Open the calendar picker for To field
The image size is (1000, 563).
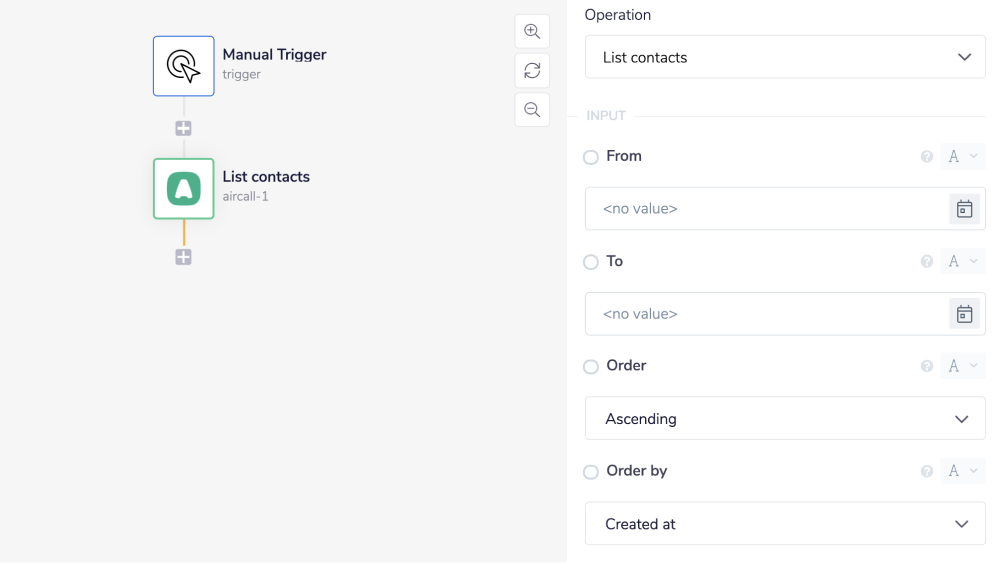(x=964, y=314)
